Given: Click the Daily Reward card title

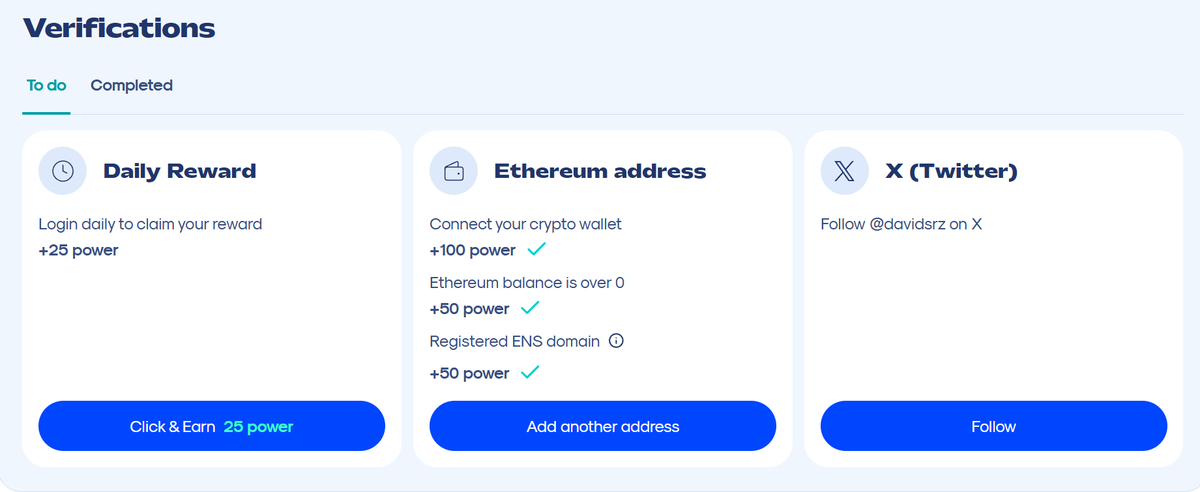Looking at the screenshot, I should coord(180,171).
